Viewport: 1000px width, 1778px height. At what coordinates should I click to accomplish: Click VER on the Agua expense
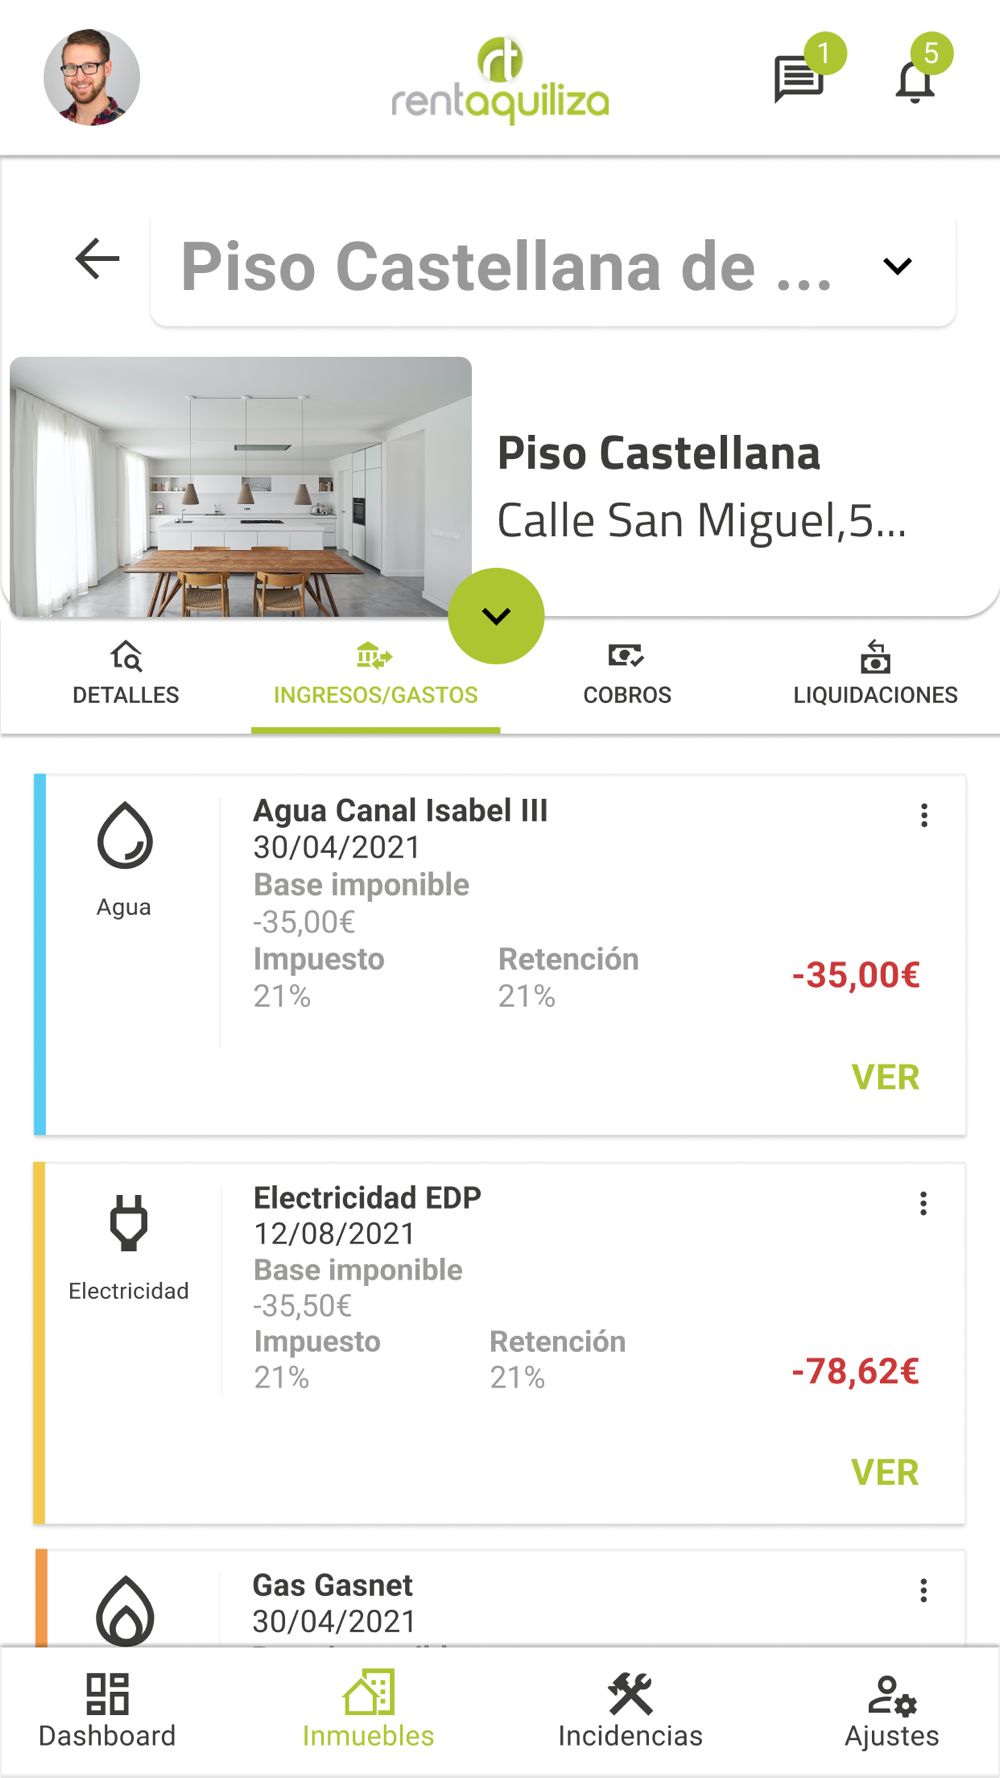click(x=885, y=1077)
